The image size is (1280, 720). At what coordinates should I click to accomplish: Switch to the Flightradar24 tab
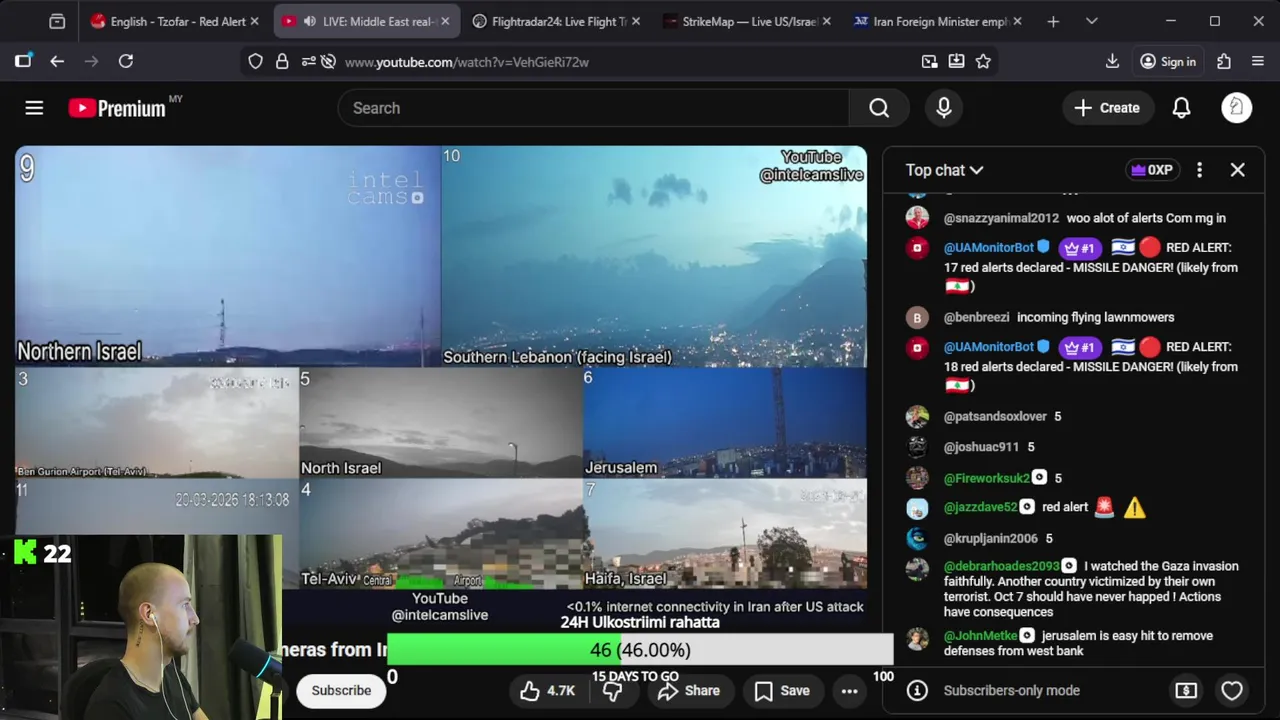pyautogui.click(x=555, y=21)
